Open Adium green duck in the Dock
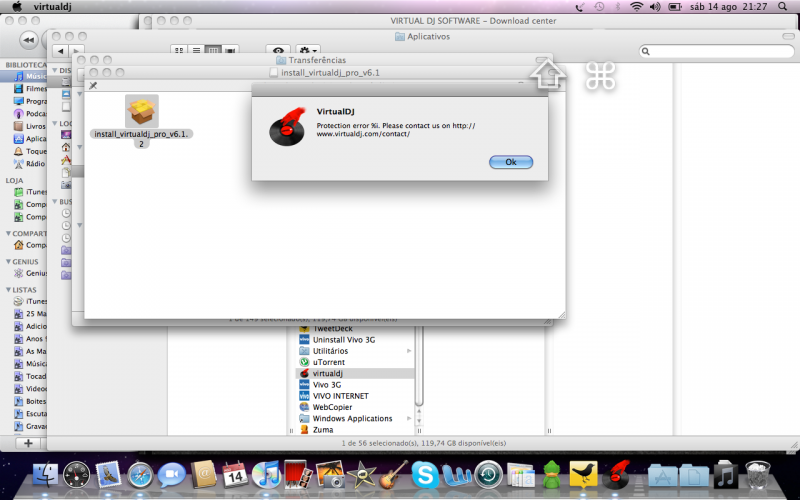 (552, 475)
